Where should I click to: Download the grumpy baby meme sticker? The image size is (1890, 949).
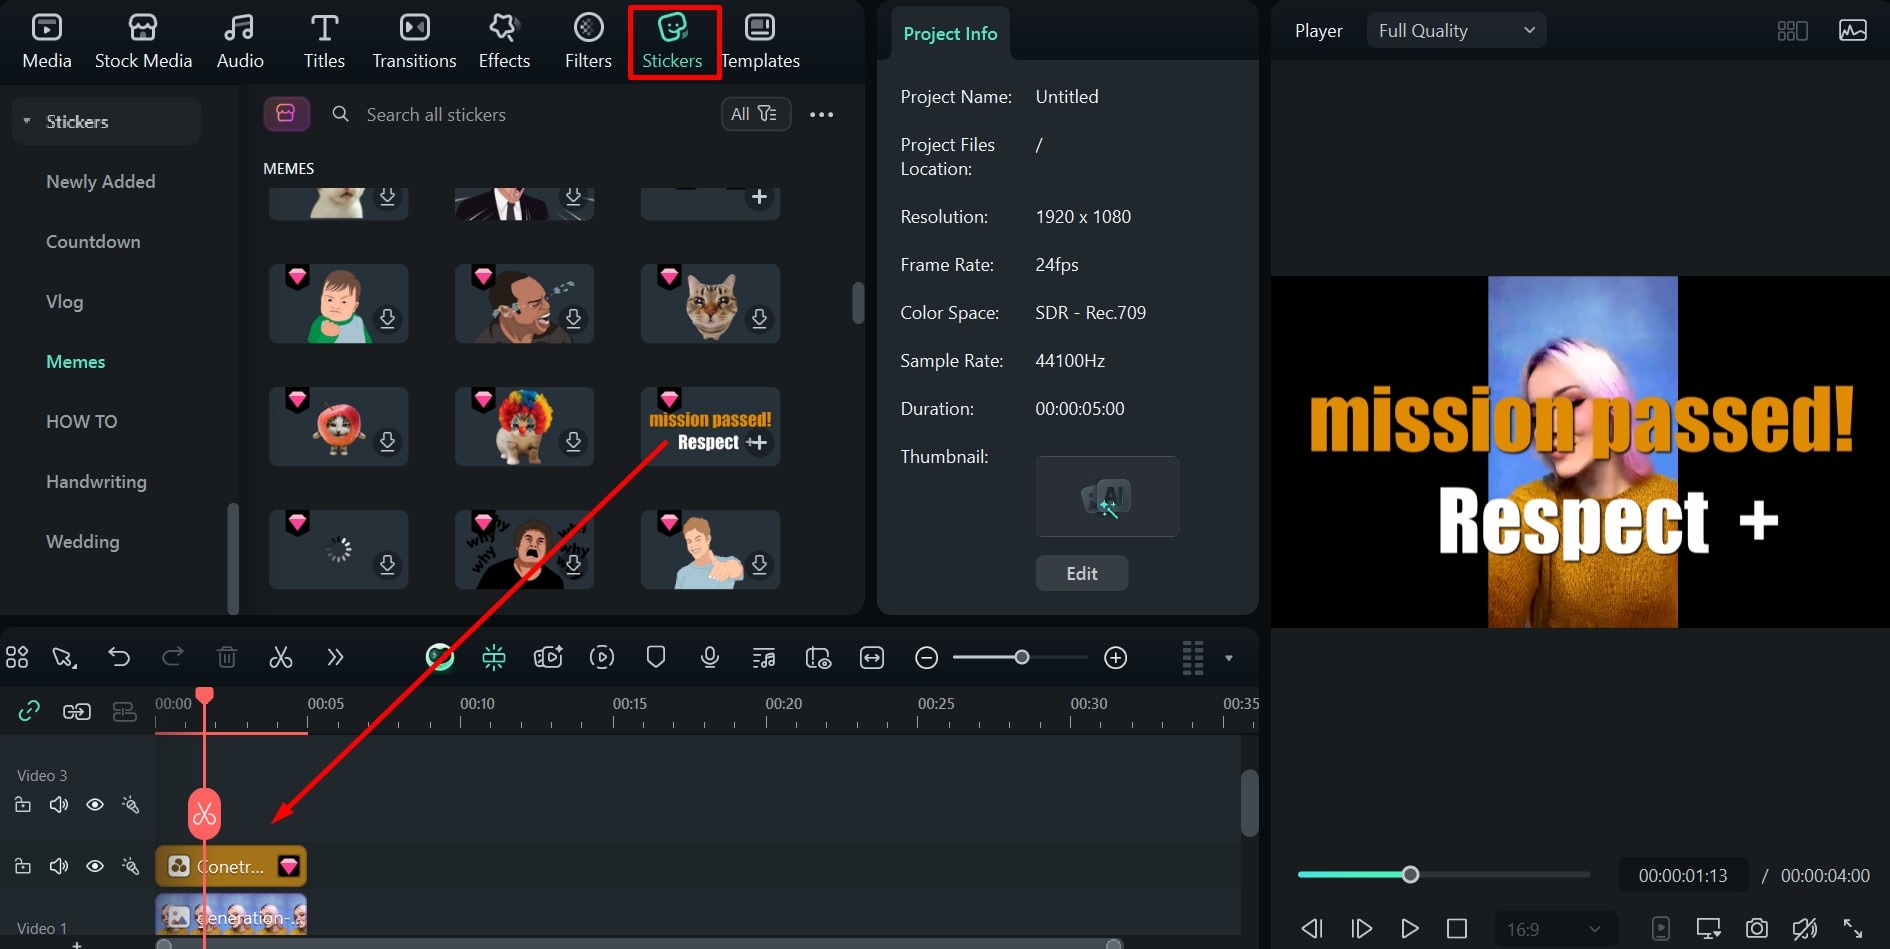[387, 318]
